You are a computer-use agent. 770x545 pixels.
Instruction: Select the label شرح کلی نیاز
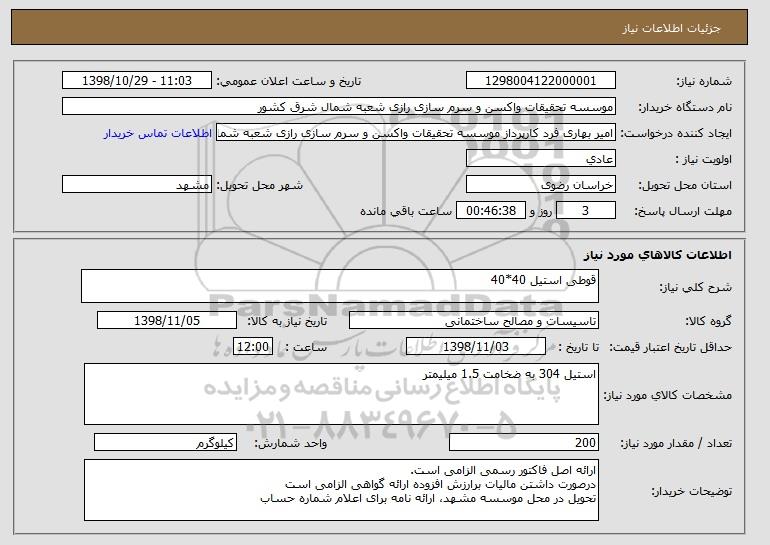click(695, 288)
